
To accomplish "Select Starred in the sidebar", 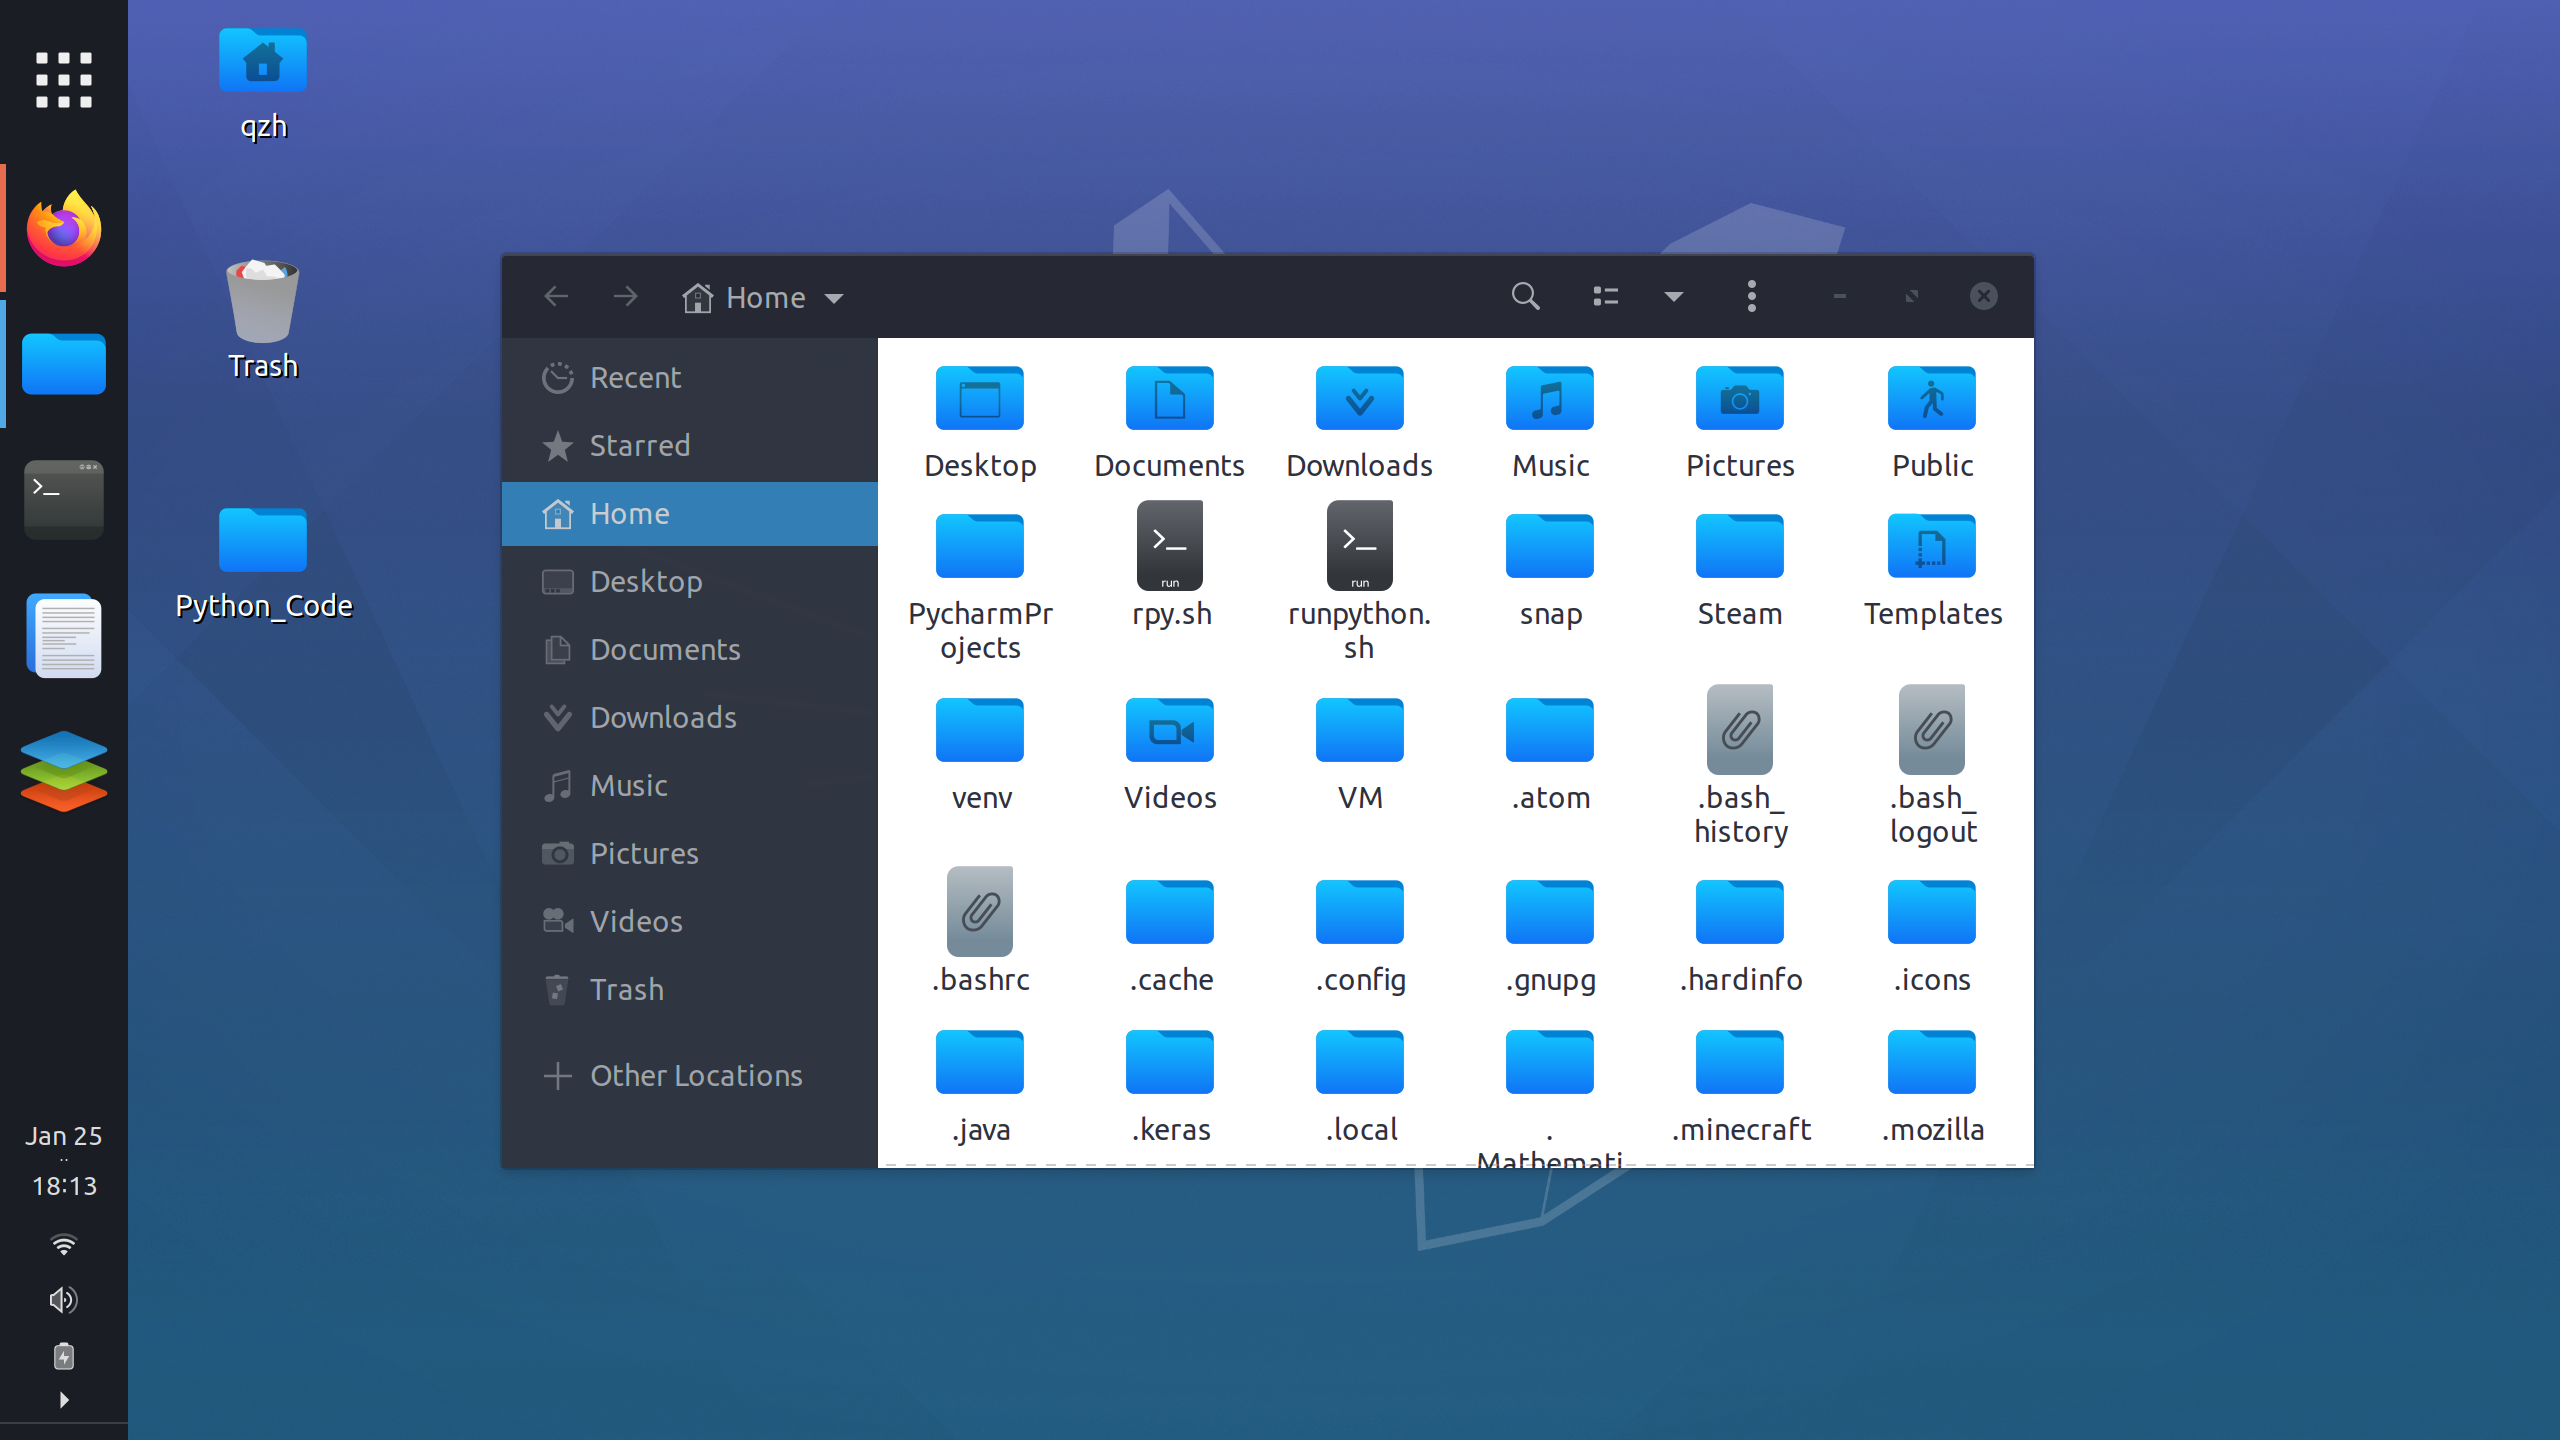I will click(x=690, y=446).
